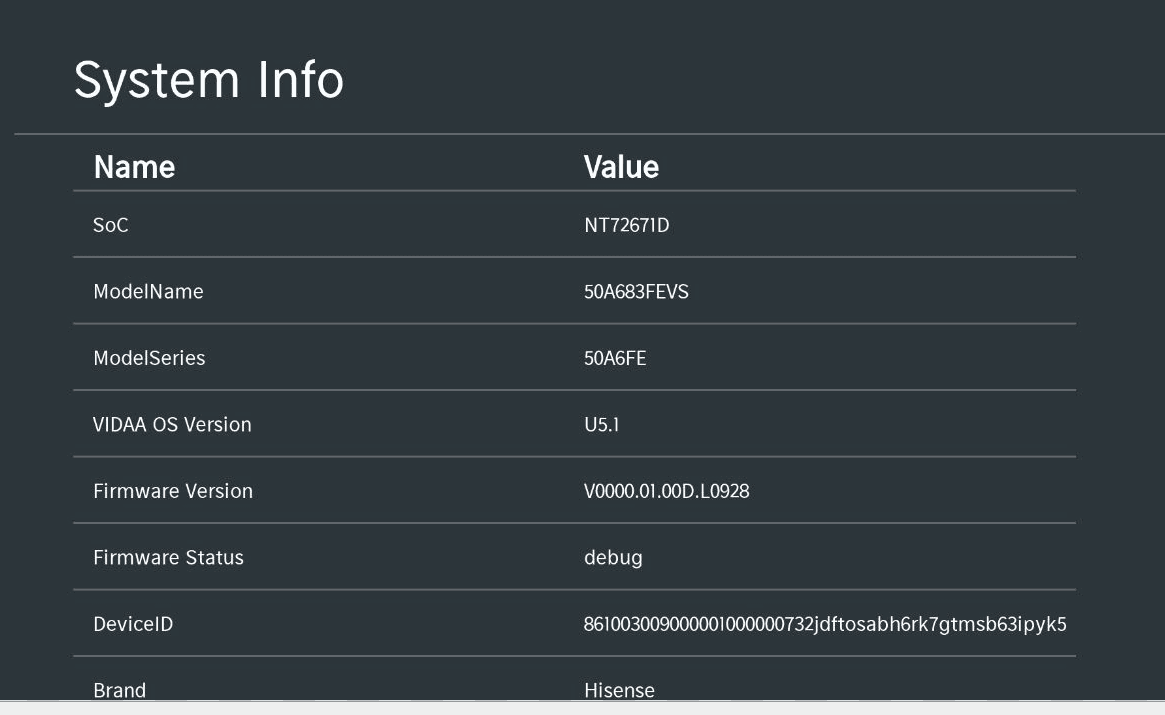
Task: Select the Value column header
Action: [x=621, y=166]
